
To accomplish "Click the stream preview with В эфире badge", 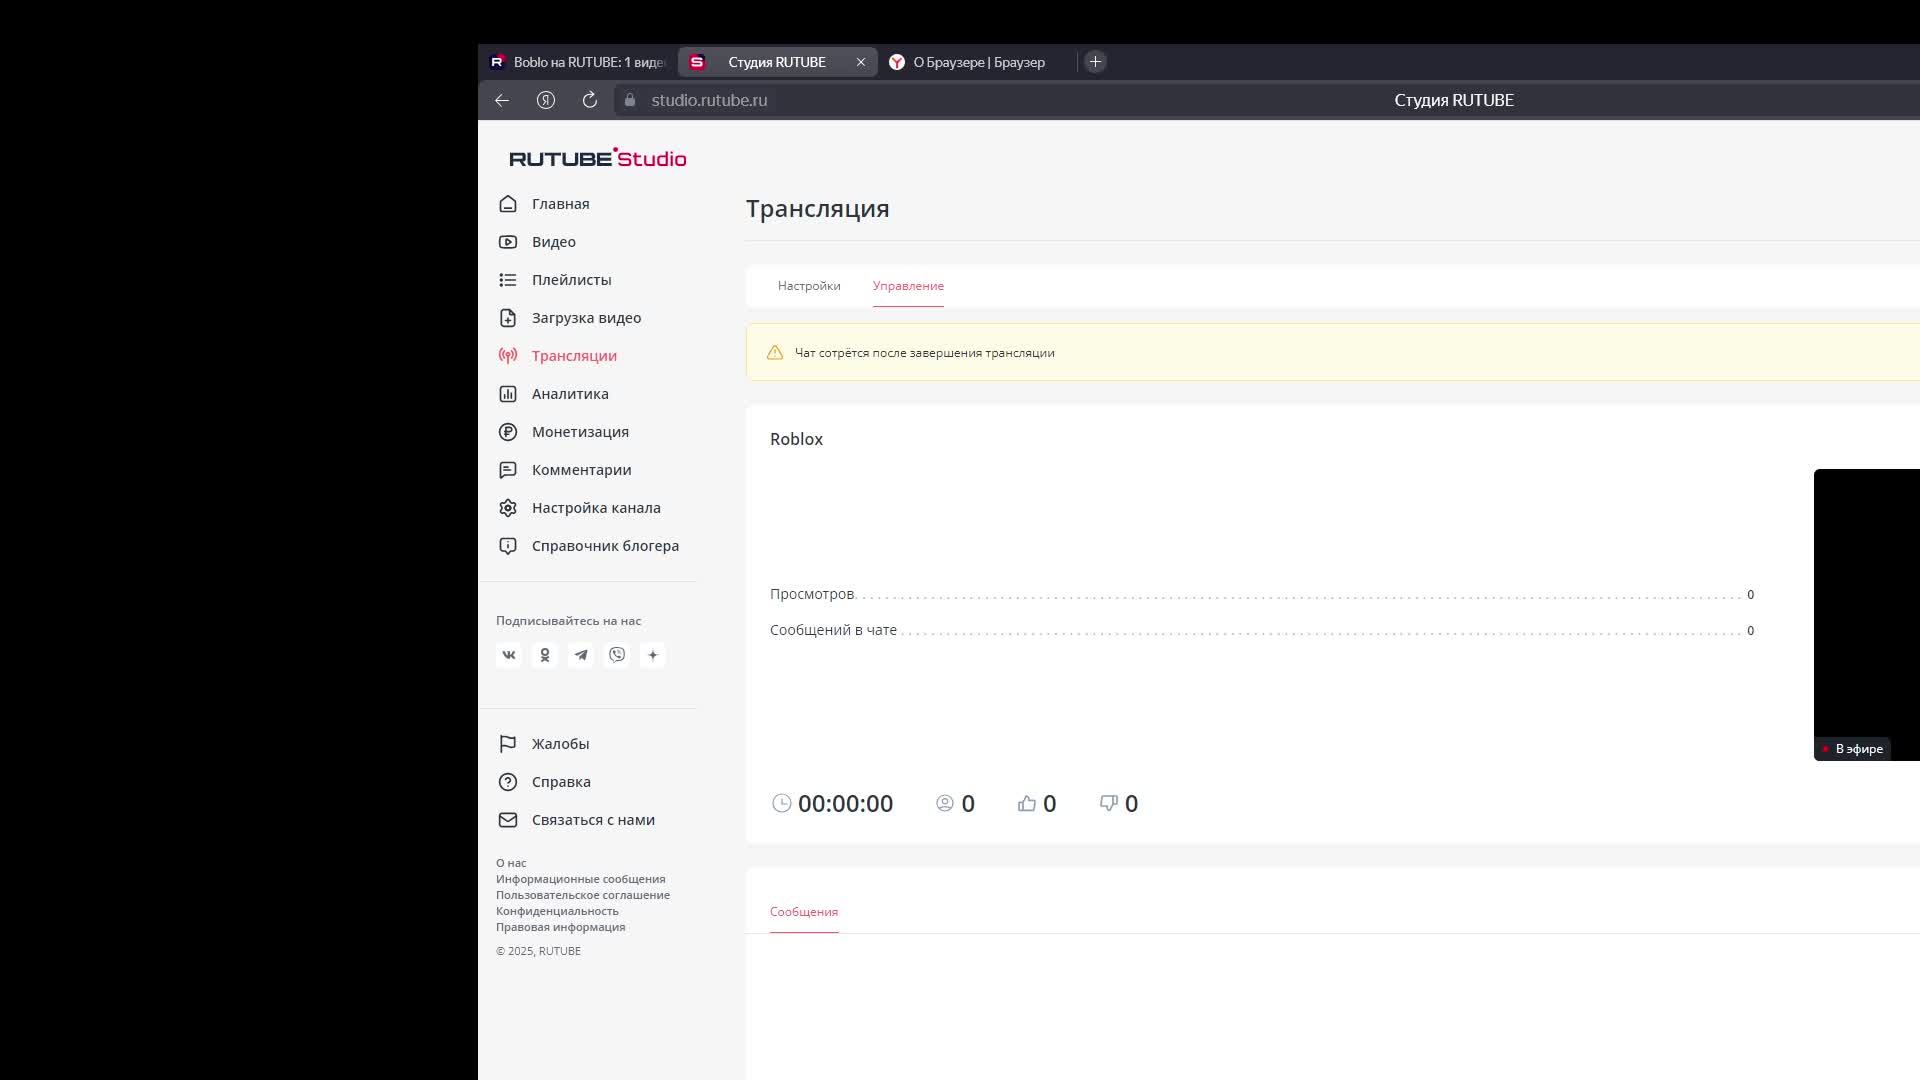I will click(x=1867, y=615).
